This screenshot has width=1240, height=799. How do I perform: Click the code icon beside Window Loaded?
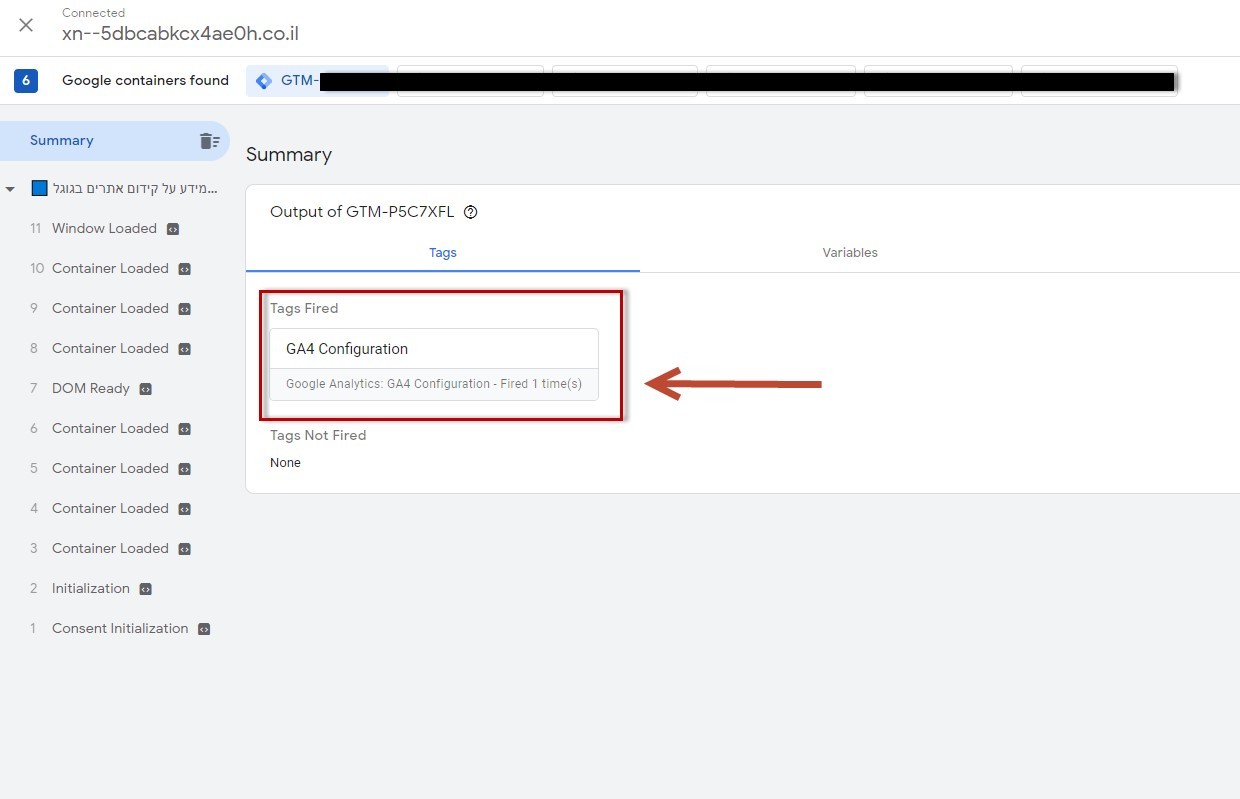click(173, 229)
